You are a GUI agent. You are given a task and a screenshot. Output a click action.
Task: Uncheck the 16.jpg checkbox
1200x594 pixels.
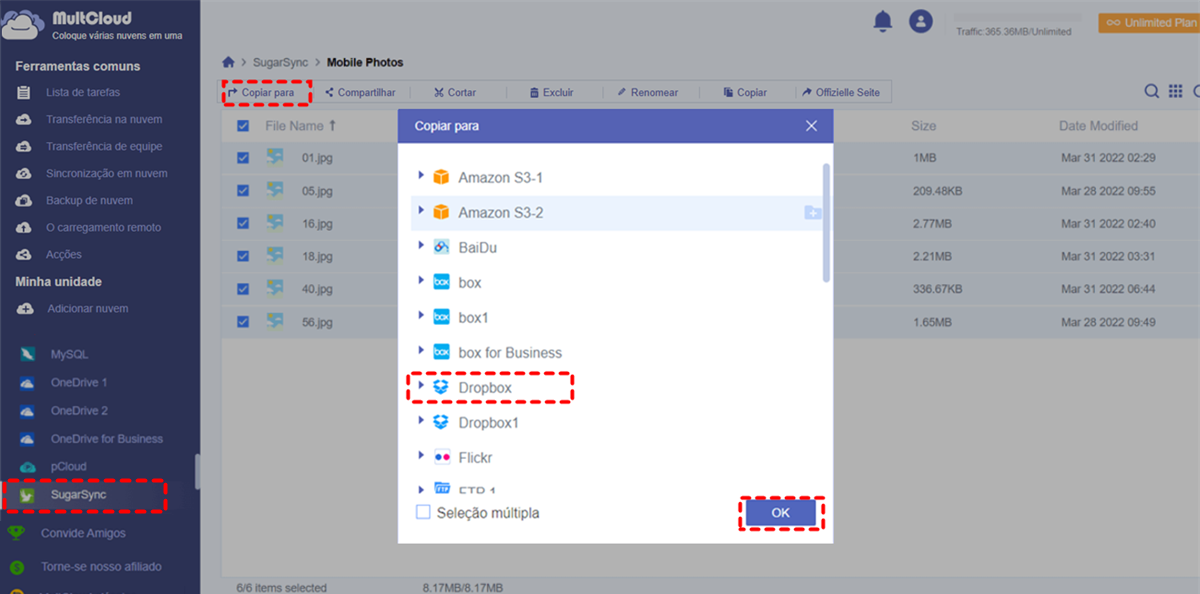[243, 223]
